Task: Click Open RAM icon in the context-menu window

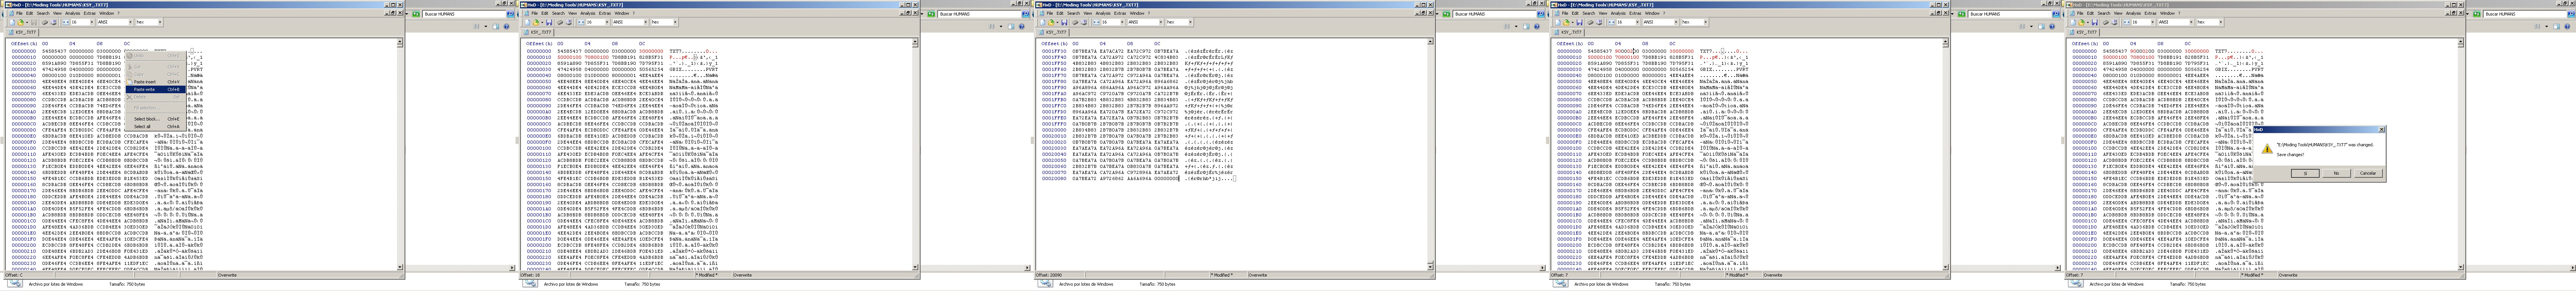Action: [45, 22]
